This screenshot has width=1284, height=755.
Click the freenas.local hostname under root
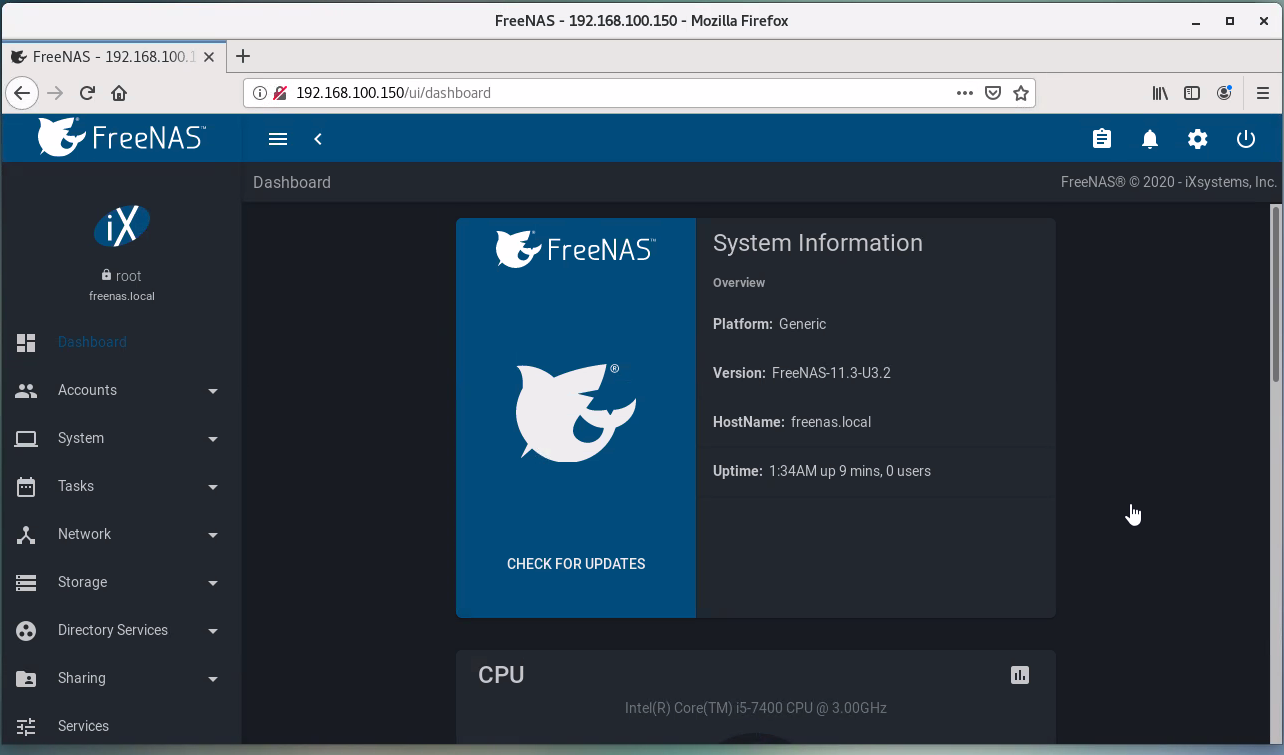(x=122, y=296)
